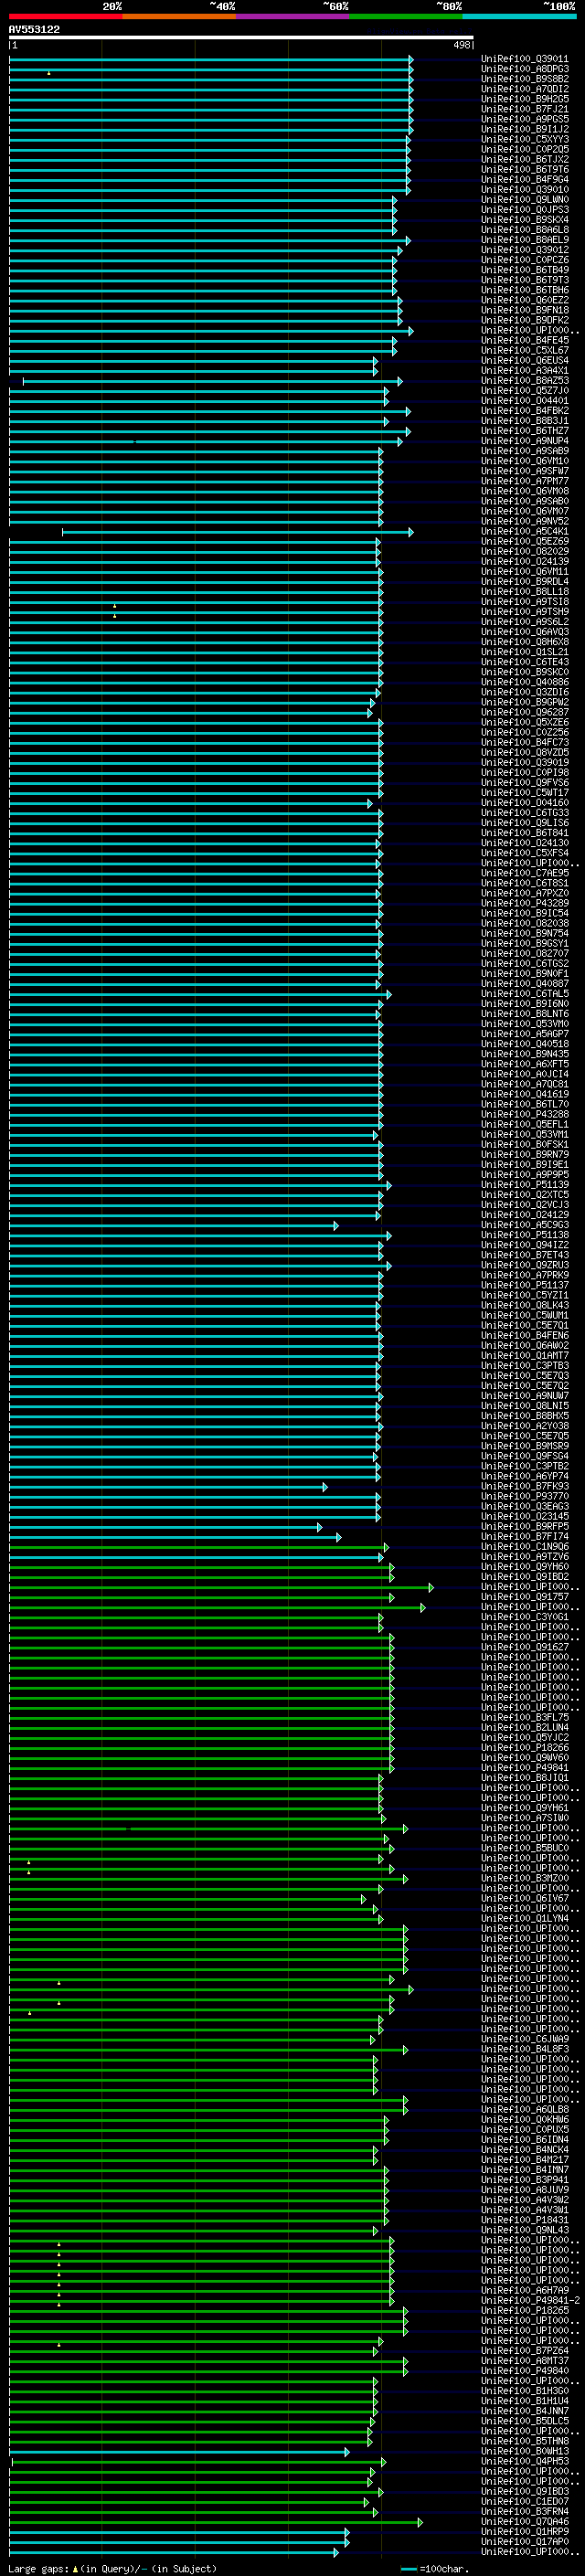The height and width of the screenshot is (2576, 585).
Task: Click hit UniRef100_Q39010
Action: 525,190
